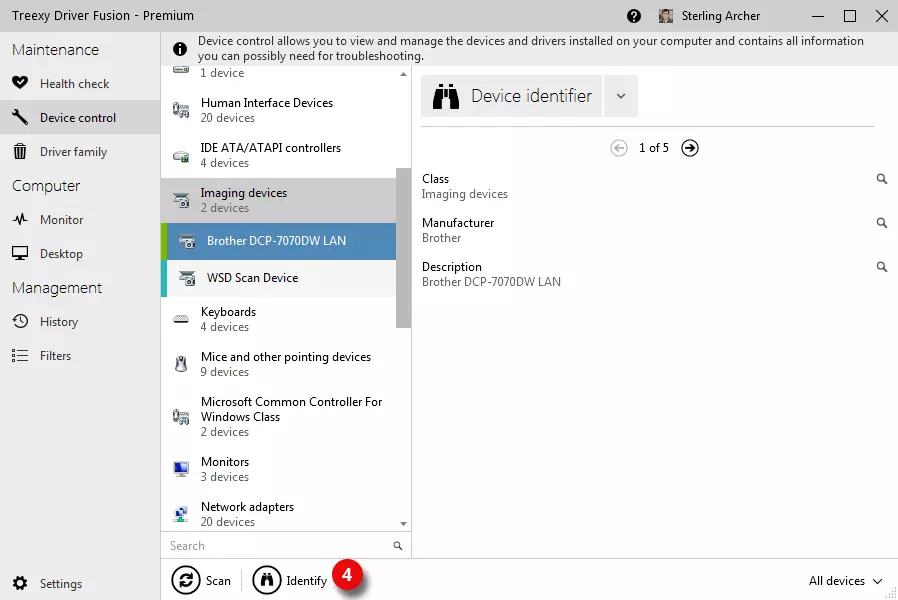Click the Keyboards category icon

181,319
